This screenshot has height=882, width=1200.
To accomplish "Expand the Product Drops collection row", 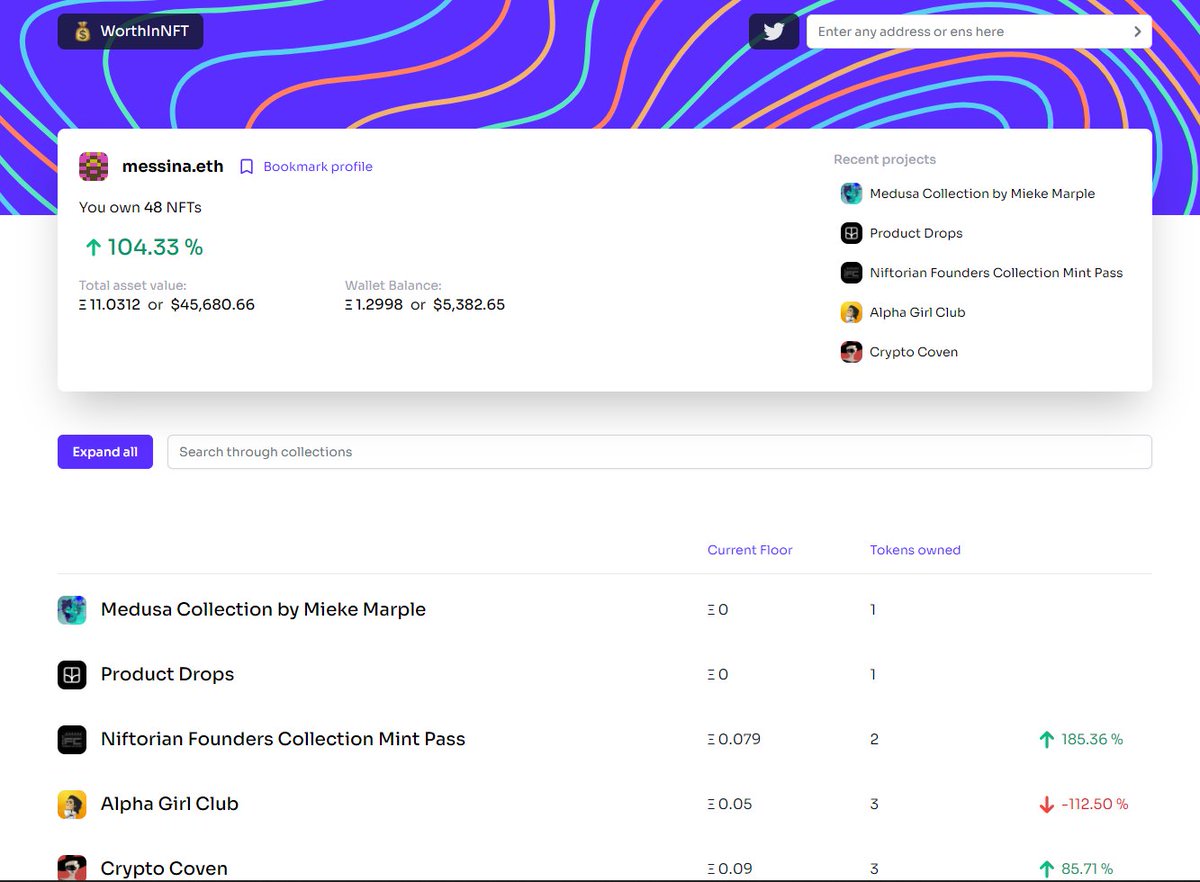I will (x=604, y=675).
